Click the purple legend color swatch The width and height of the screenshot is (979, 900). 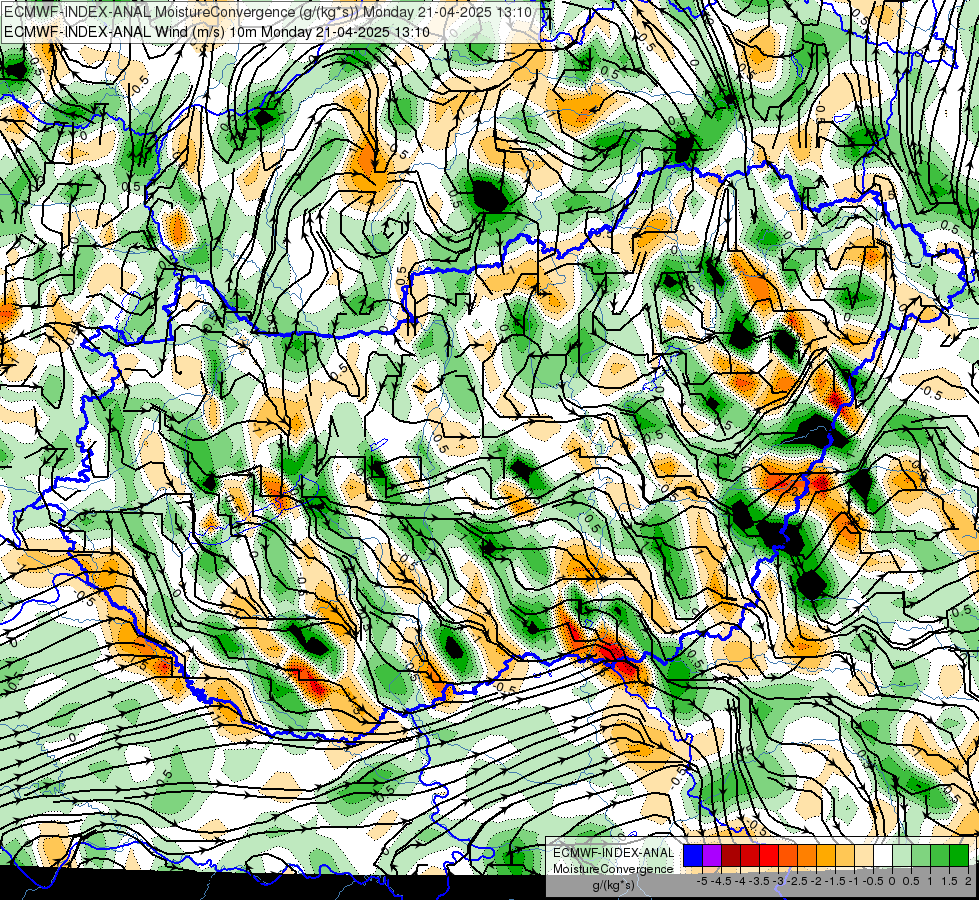[x=712, y=855]
